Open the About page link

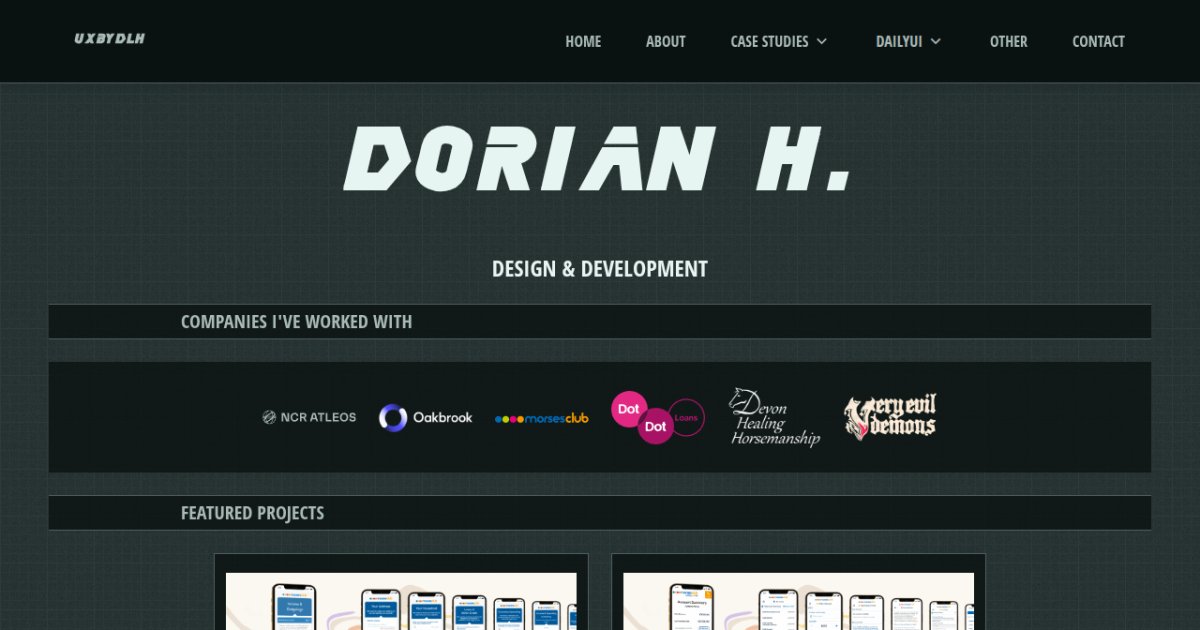pos(665,41)
